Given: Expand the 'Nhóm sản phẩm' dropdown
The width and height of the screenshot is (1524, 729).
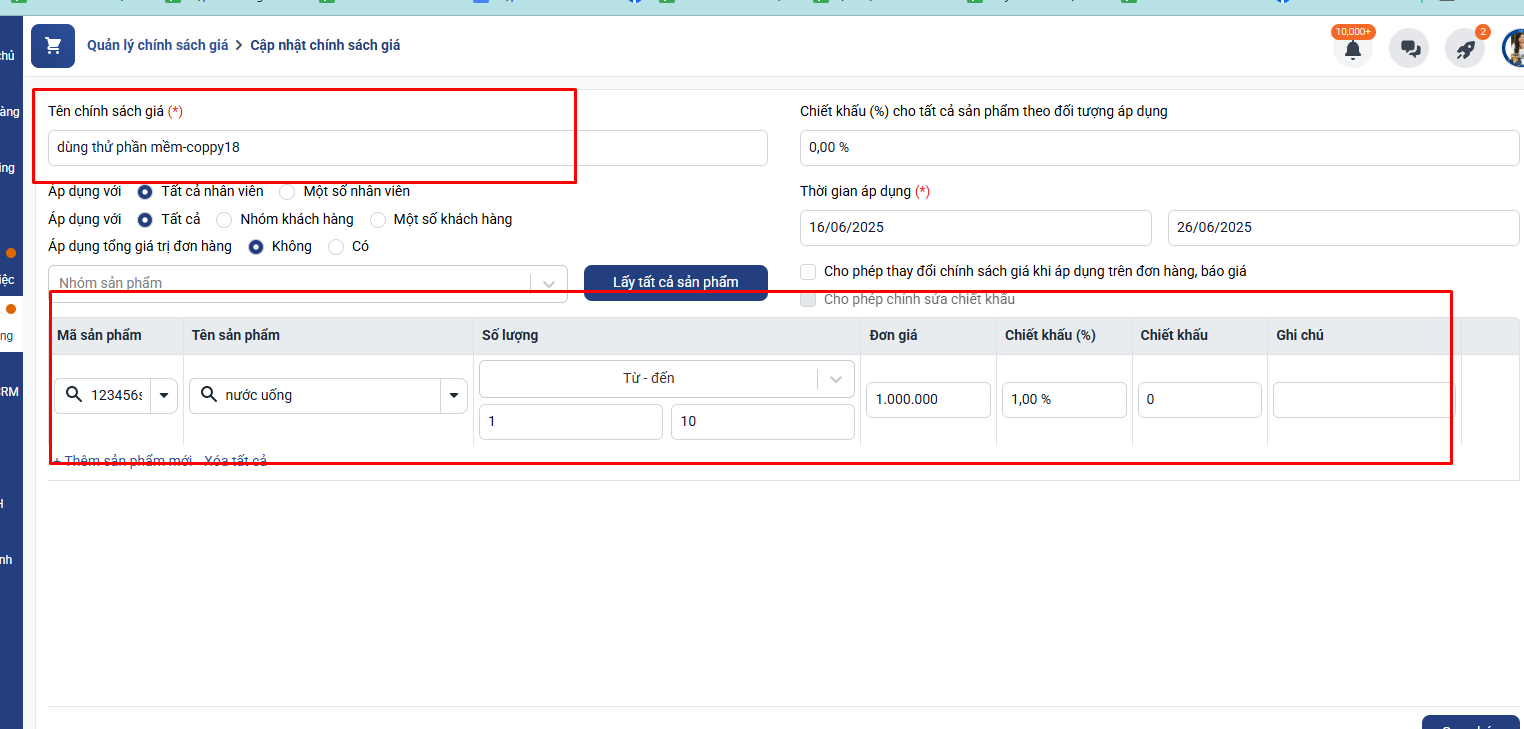Looking at the screenshot, I should click(x=548, y=284).
